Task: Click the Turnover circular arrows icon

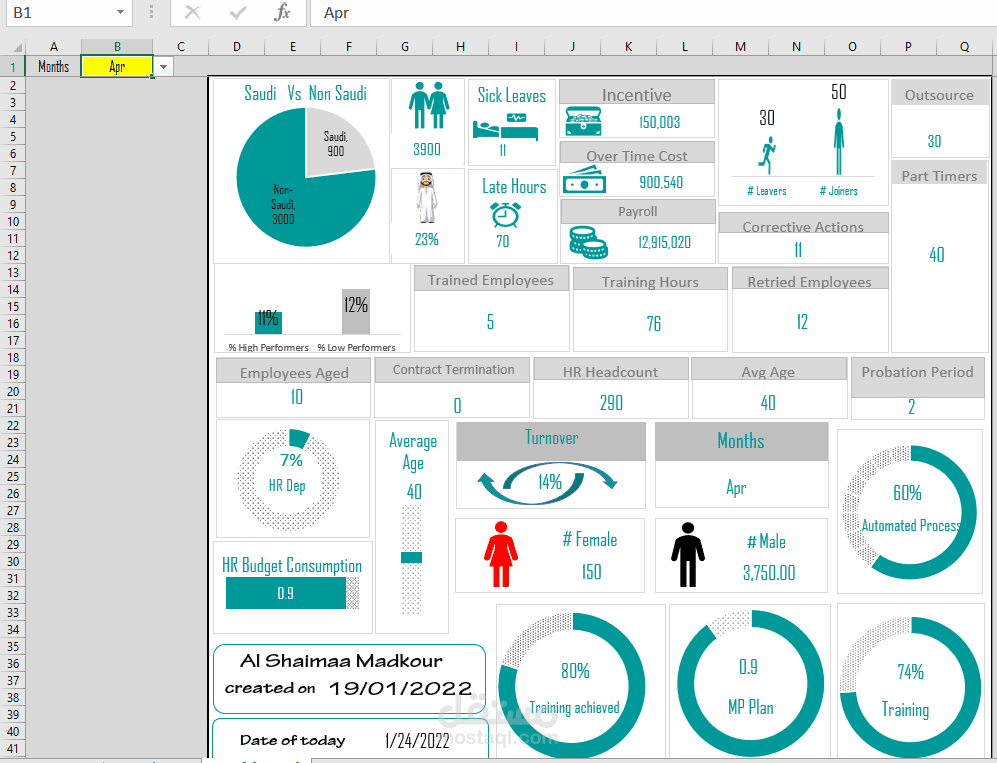Action: tap(547, 485)
